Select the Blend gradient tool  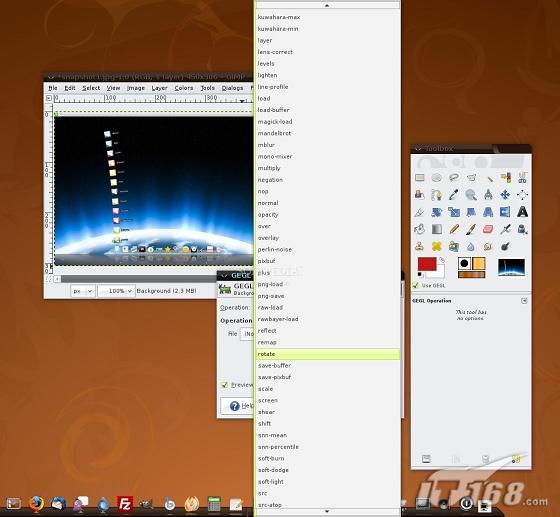click(x=436, y=229)
